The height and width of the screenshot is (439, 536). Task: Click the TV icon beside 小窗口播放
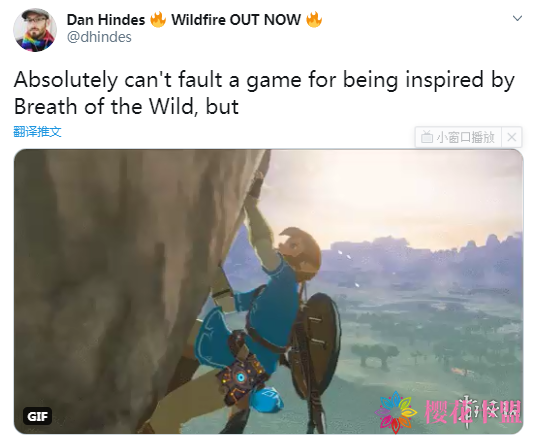[427, 137]
